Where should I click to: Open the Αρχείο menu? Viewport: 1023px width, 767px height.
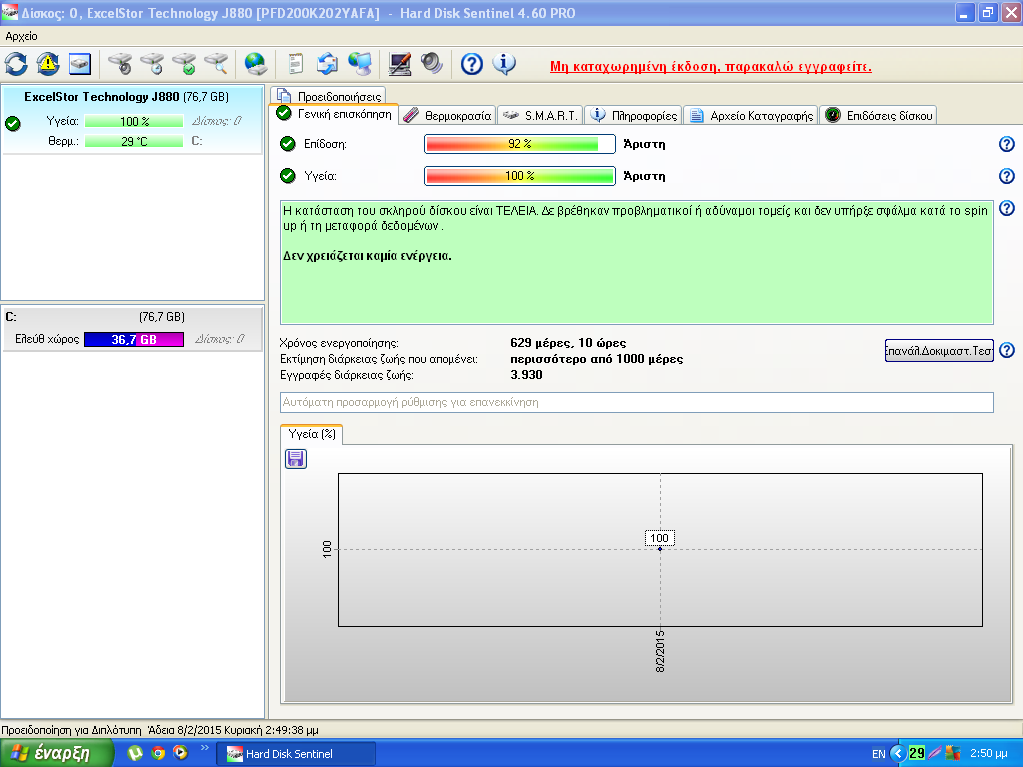[x=22, y=37]
